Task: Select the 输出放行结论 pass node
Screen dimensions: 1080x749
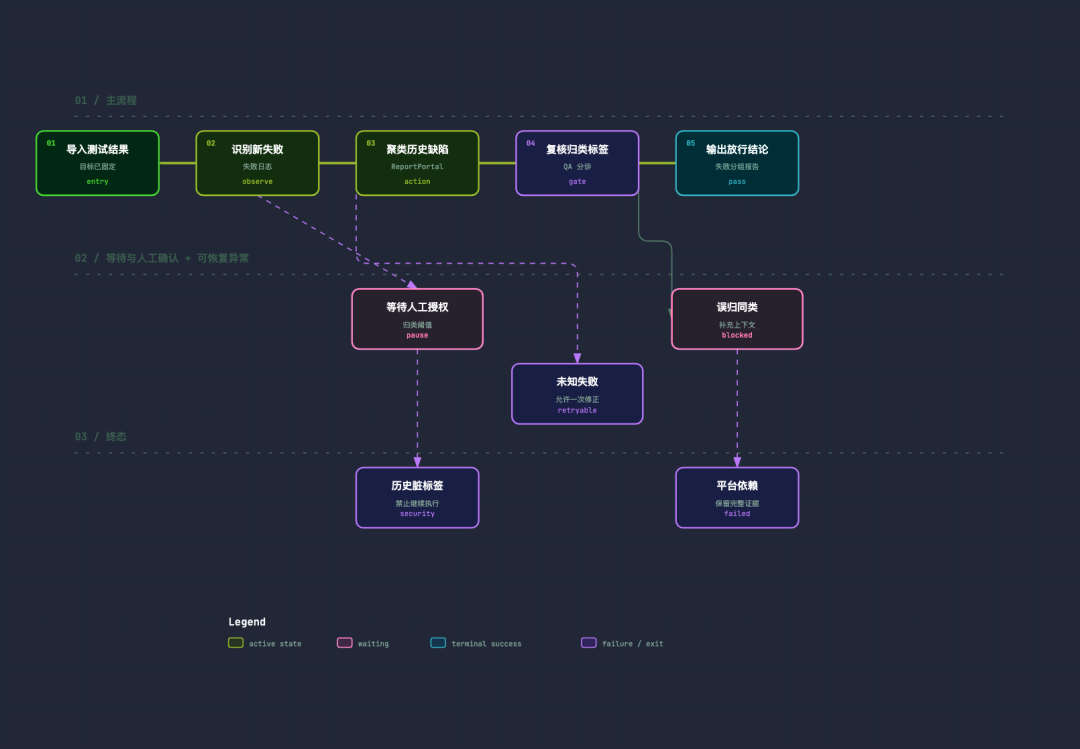Action: coord(737,163)
